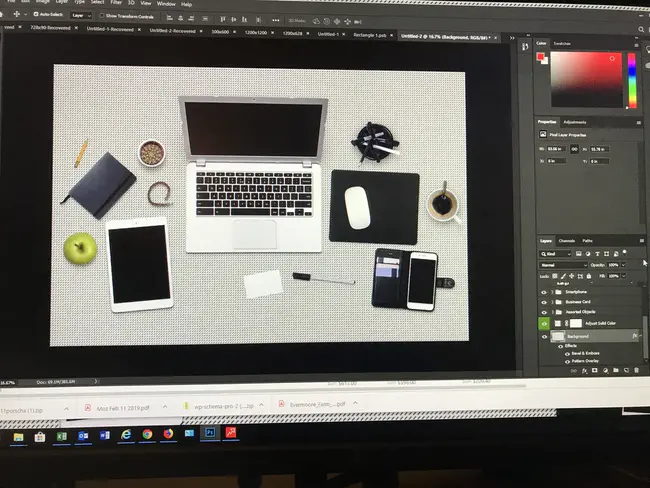Create new fill or adjustment layer icon
The width and height of the screenshot is (650, 488).
[606, 371]
